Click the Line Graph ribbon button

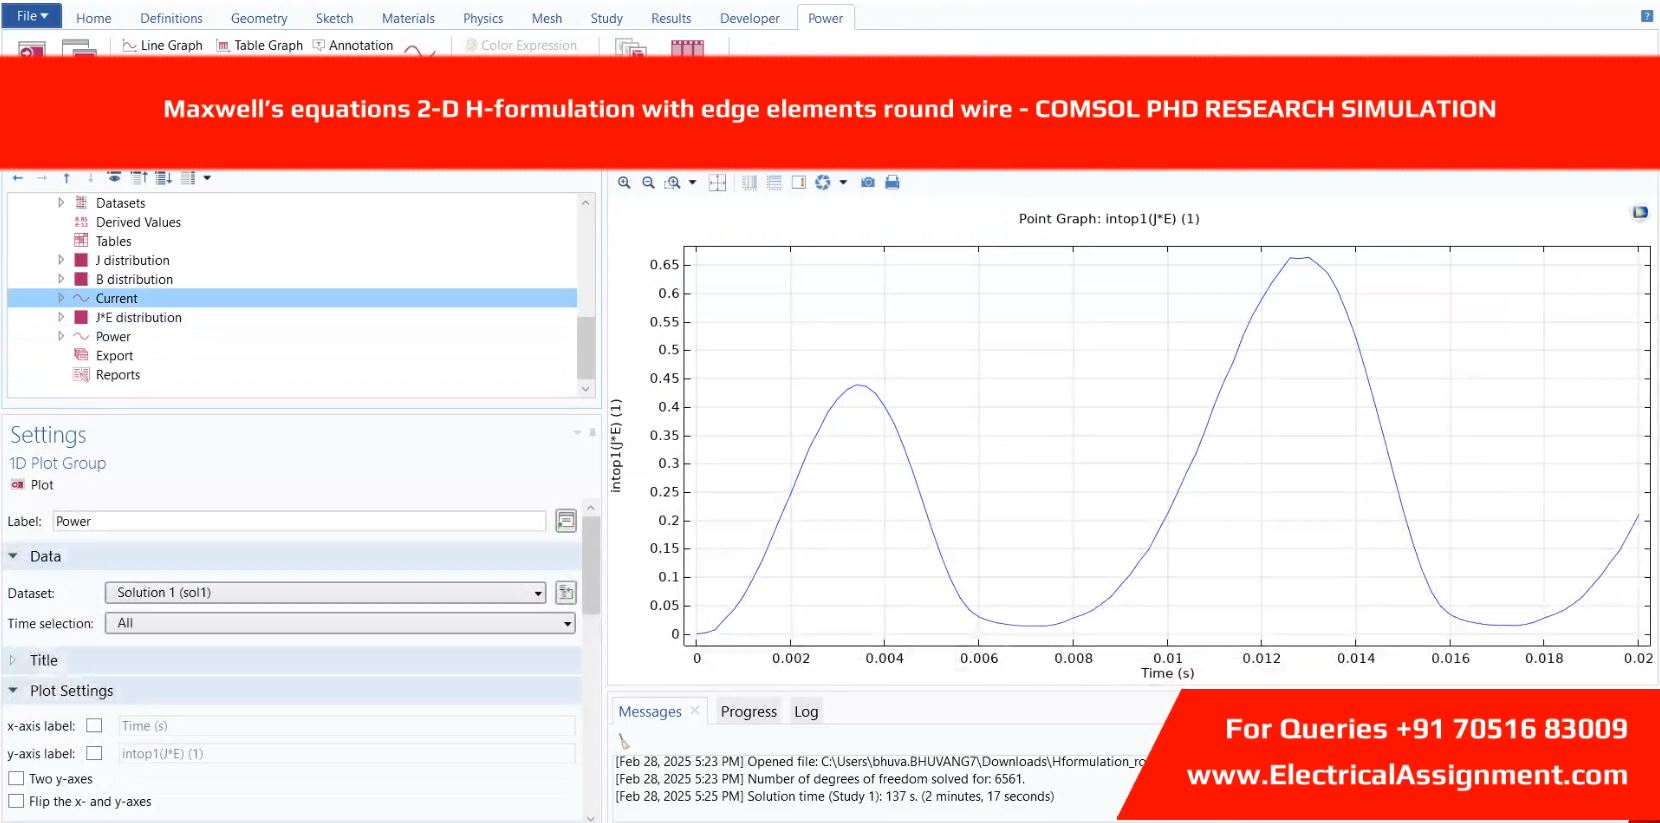pyautogui.click(x=162, y=45)
